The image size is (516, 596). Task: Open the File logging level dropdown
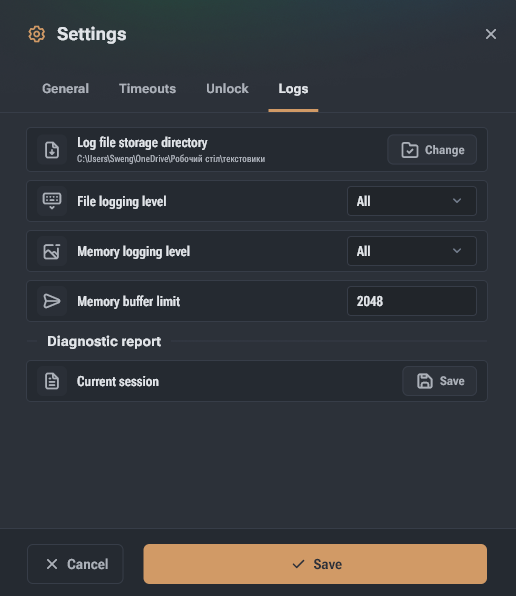point(412,201)
